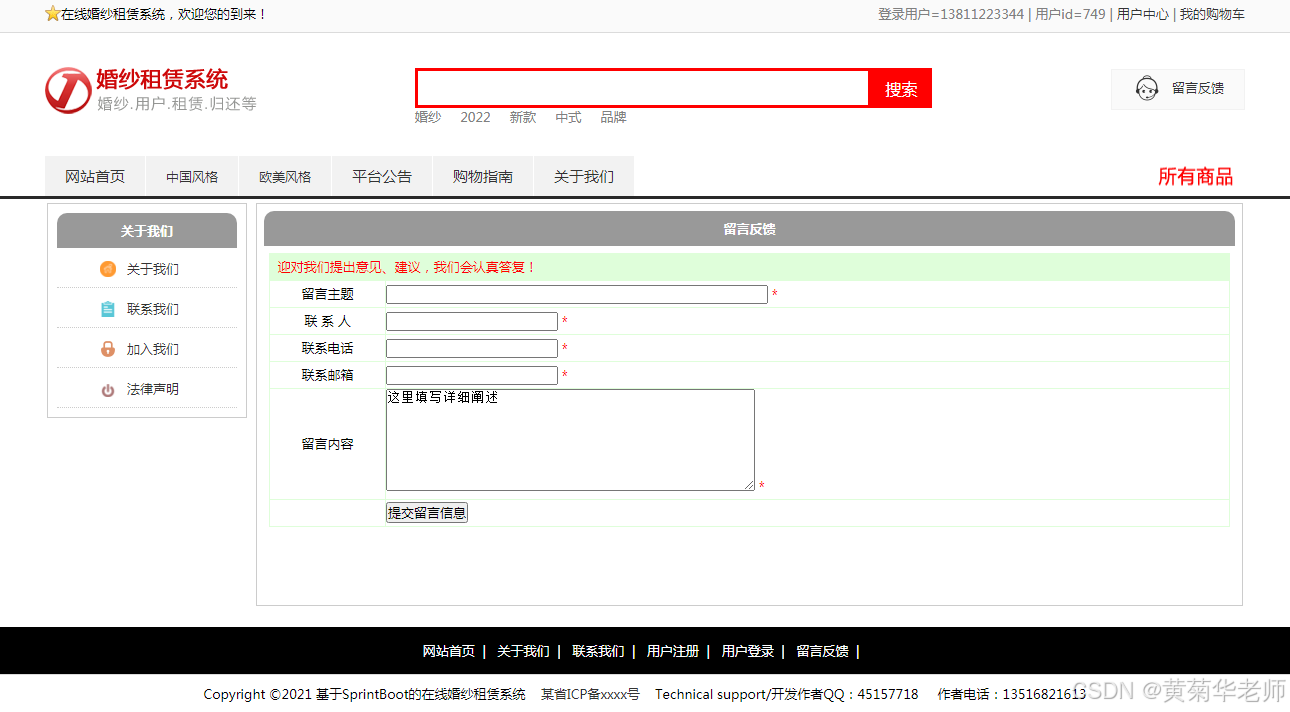Click footer link 网站首页
1290x712 pixels.
[x=449, y=651]
